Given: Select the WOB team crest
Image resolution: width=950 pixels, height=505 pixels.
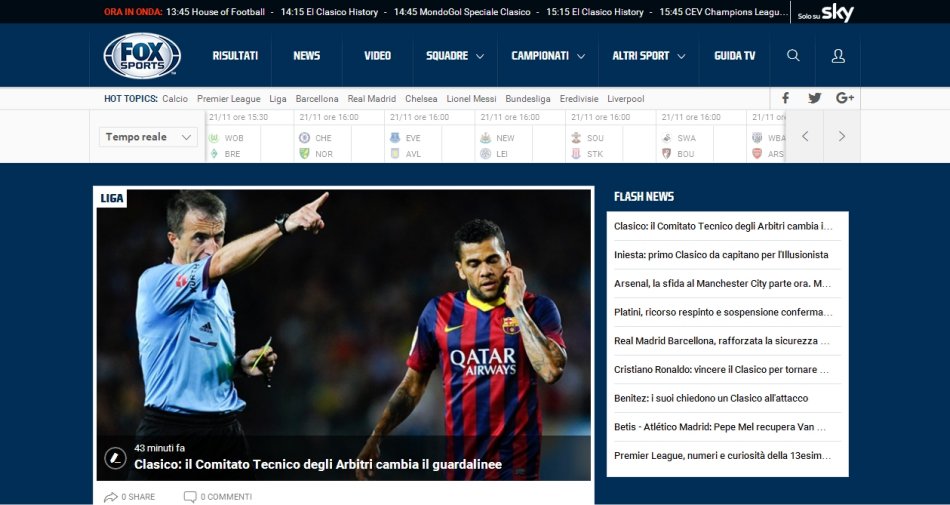Looking at the screenshot, I should (x=213, y=138).
